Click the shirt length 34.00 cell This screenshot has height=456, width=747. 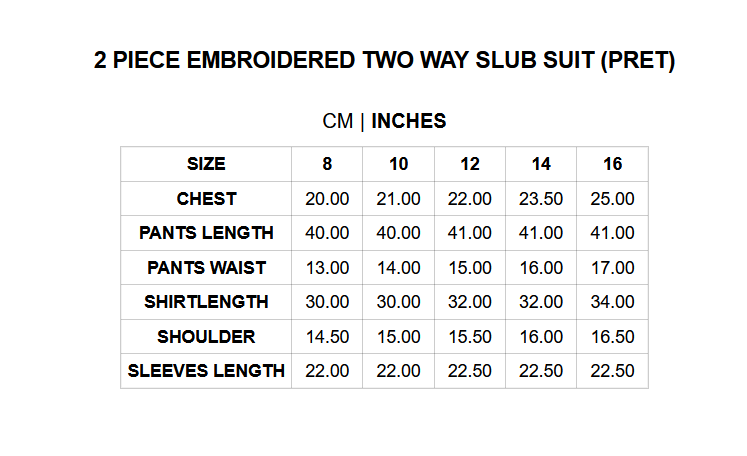(613, 302)
